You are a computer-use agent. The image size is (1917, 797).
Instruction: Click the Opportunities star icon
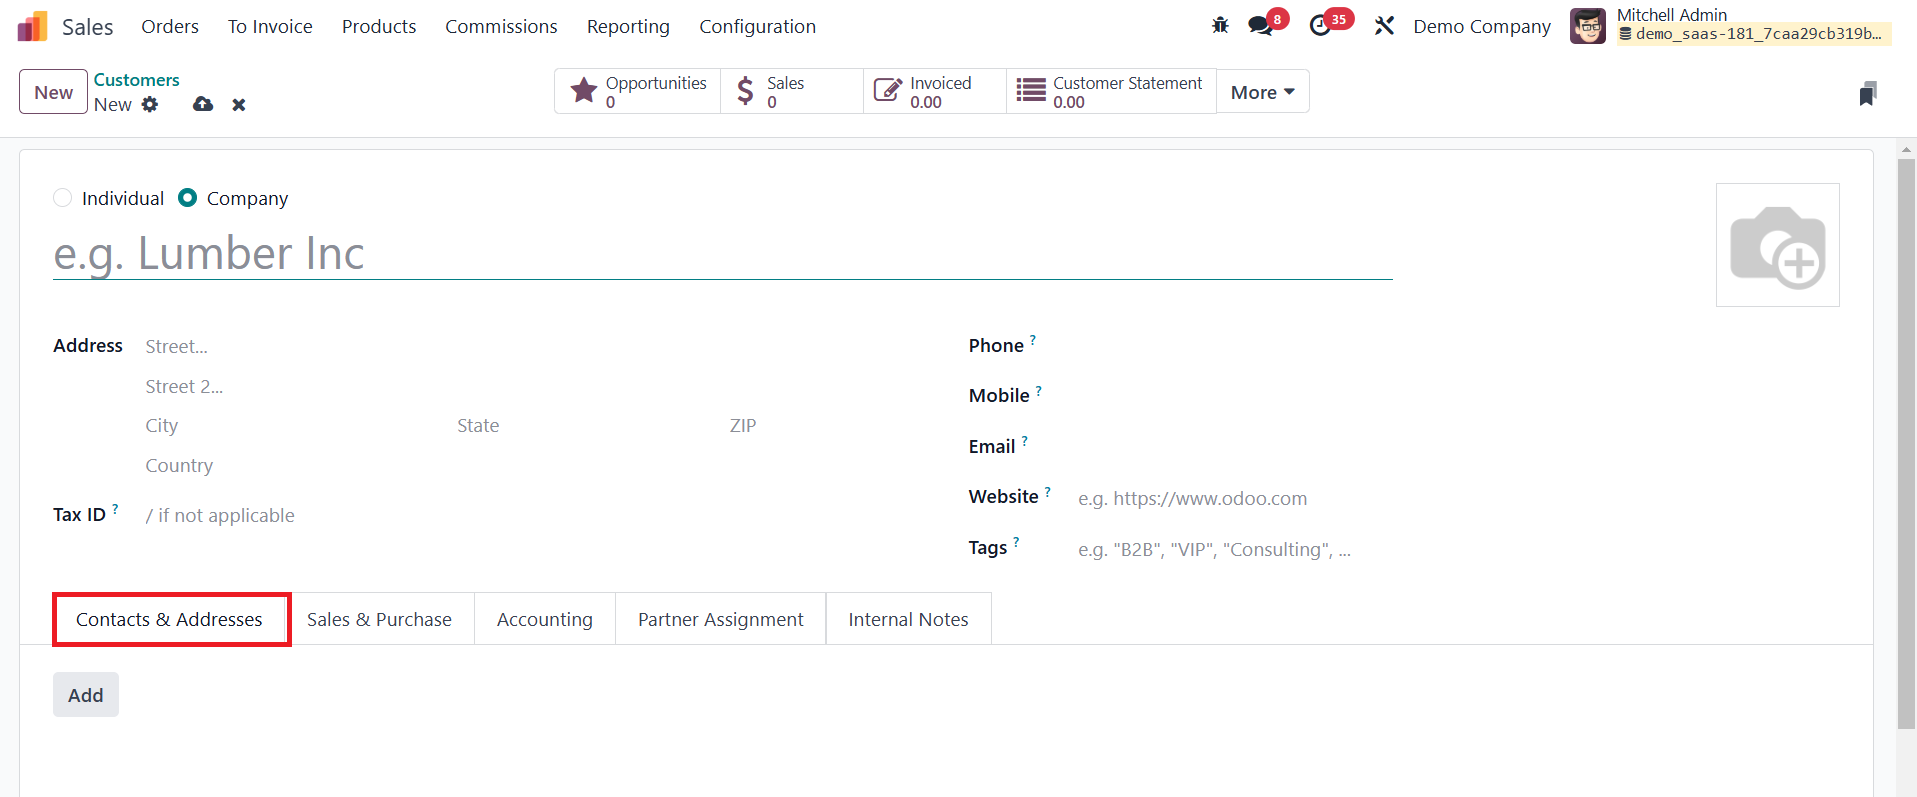click(584, 91)
